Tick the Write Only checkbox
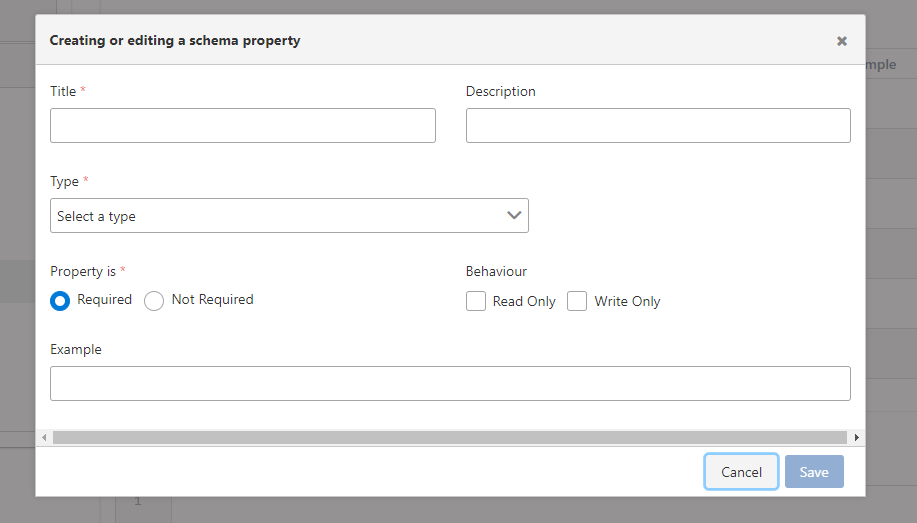 (577, 301)
